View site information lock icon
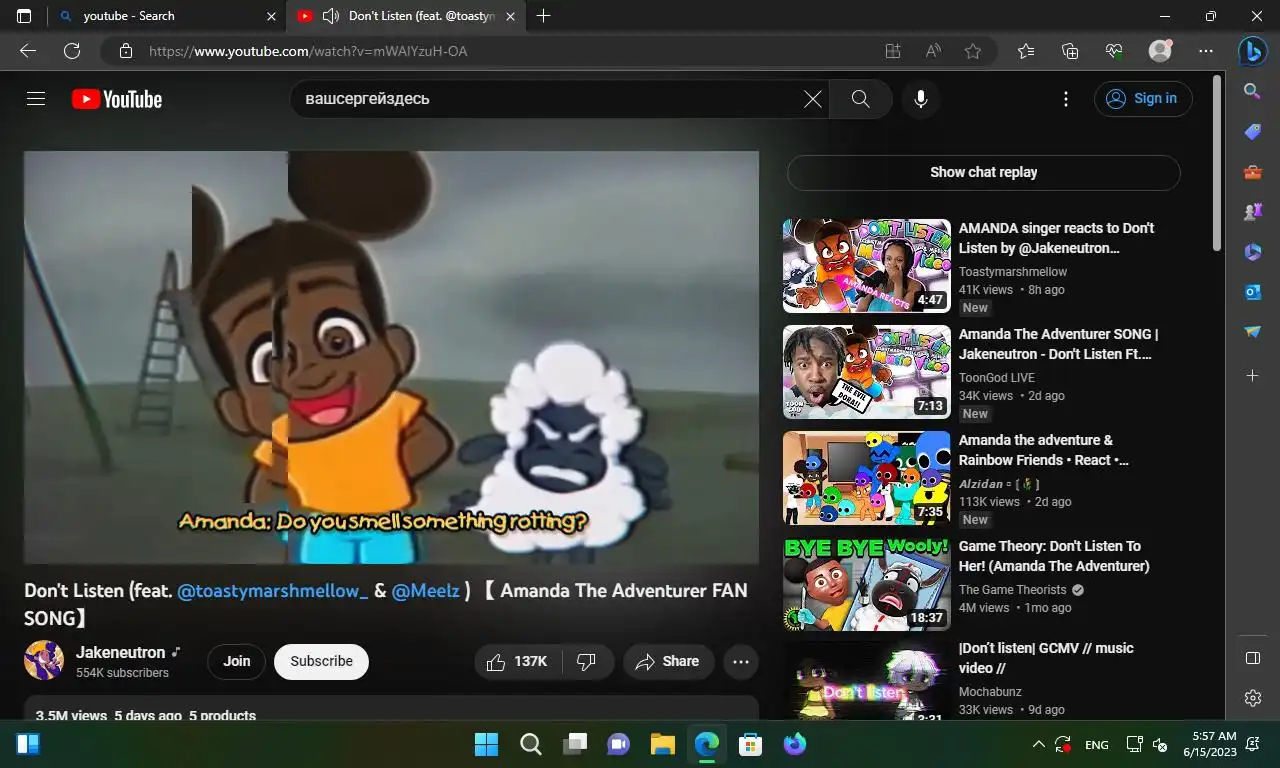 [x=125, y=51]
